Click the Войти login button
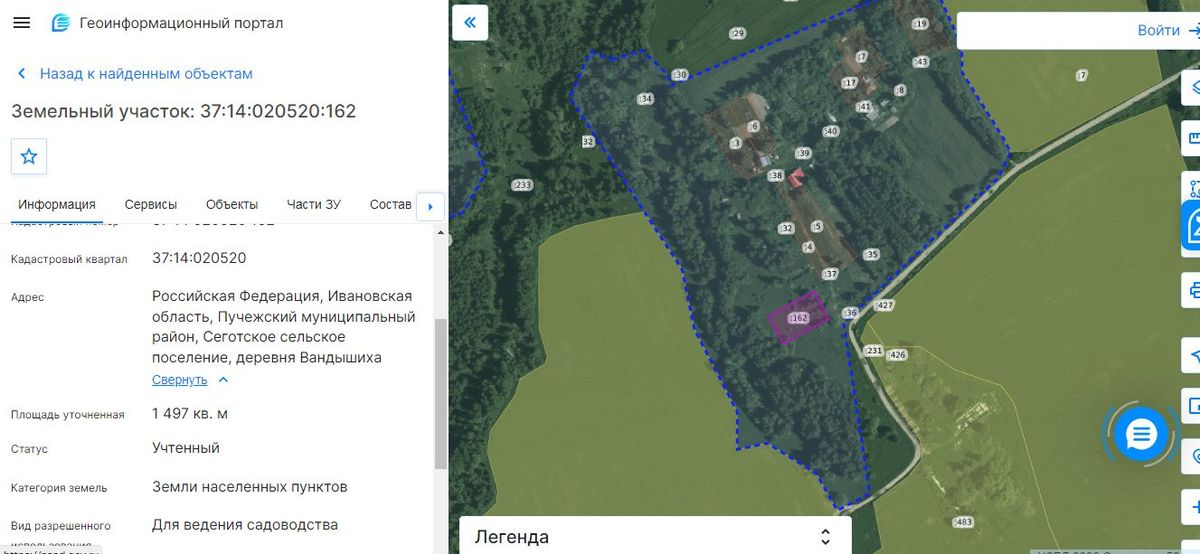 1168,30
